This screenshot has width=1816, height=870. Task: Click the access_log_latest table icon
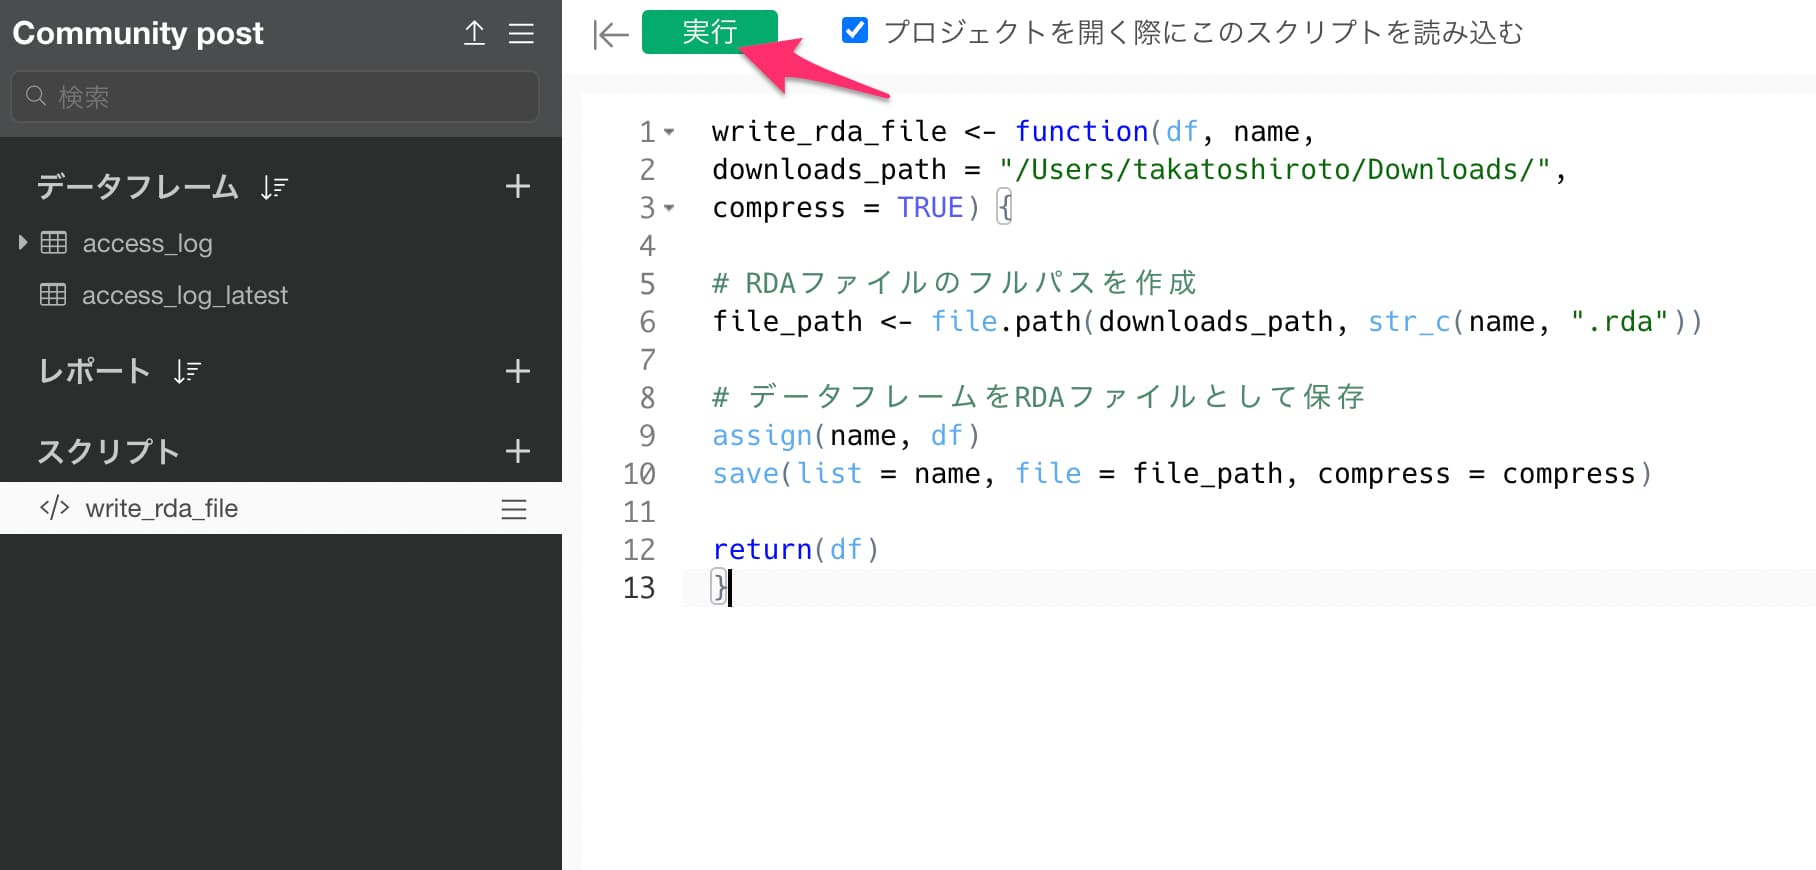pos(53,294)
